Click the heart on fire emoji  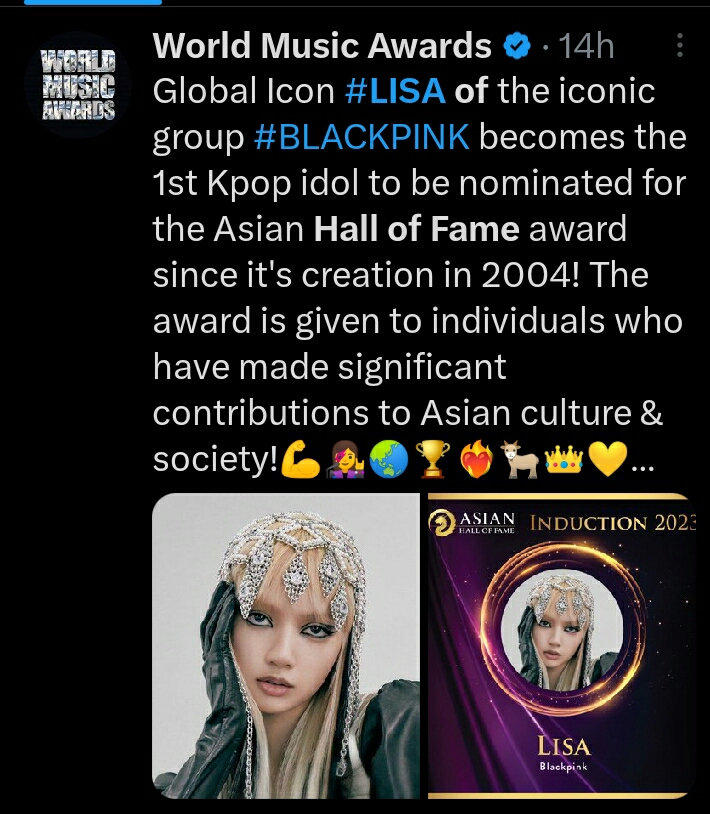tap(477, 459)
